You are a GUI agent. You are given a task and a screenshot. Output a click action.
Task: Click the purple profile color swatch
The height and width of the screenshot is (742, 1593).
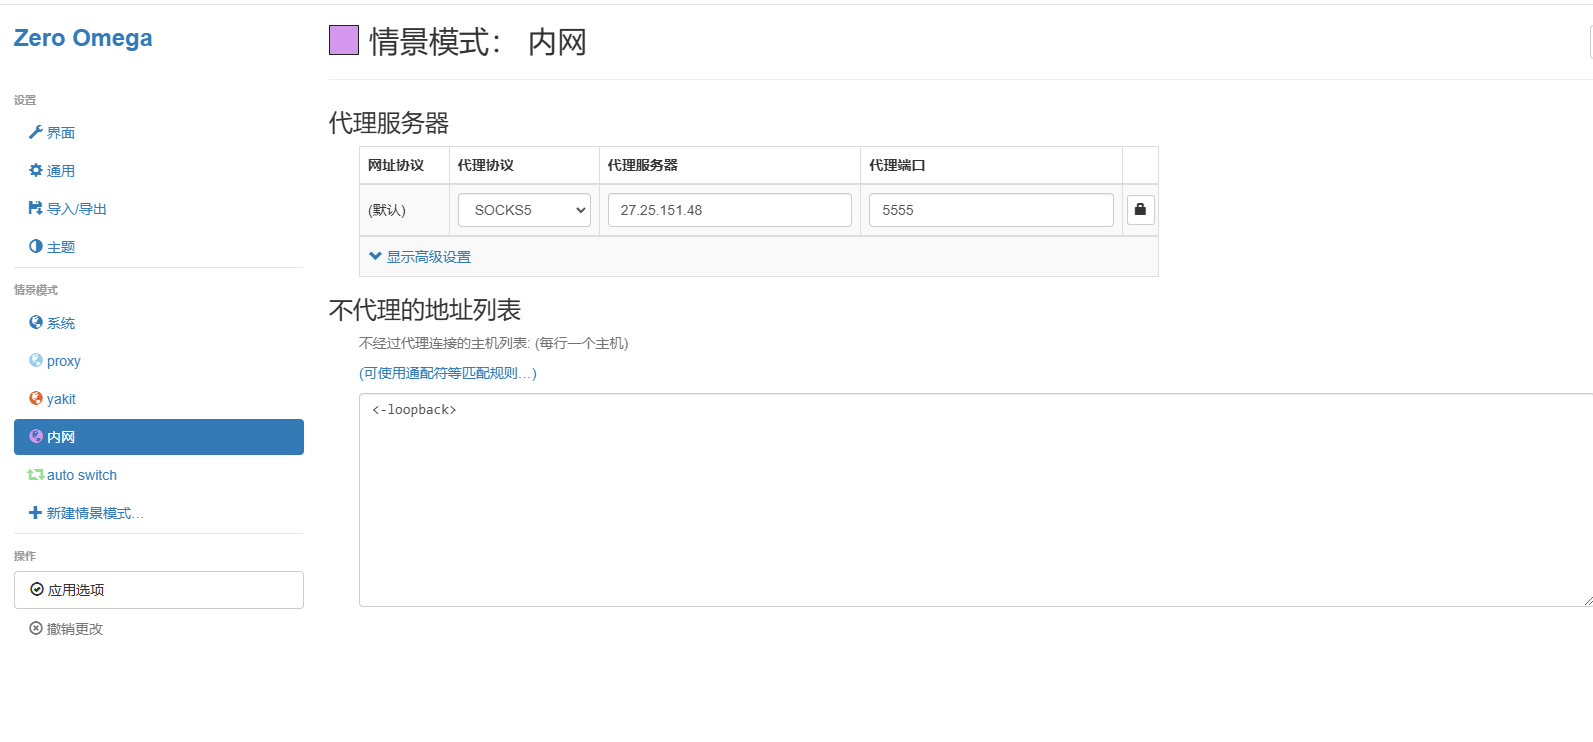pyautogui.click(x=344, y=40)
